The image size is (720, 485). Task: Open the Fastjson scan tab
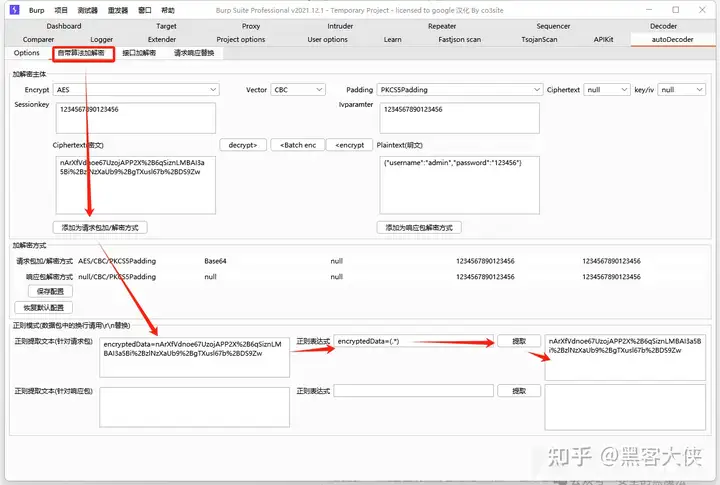(x=460, y=39)
